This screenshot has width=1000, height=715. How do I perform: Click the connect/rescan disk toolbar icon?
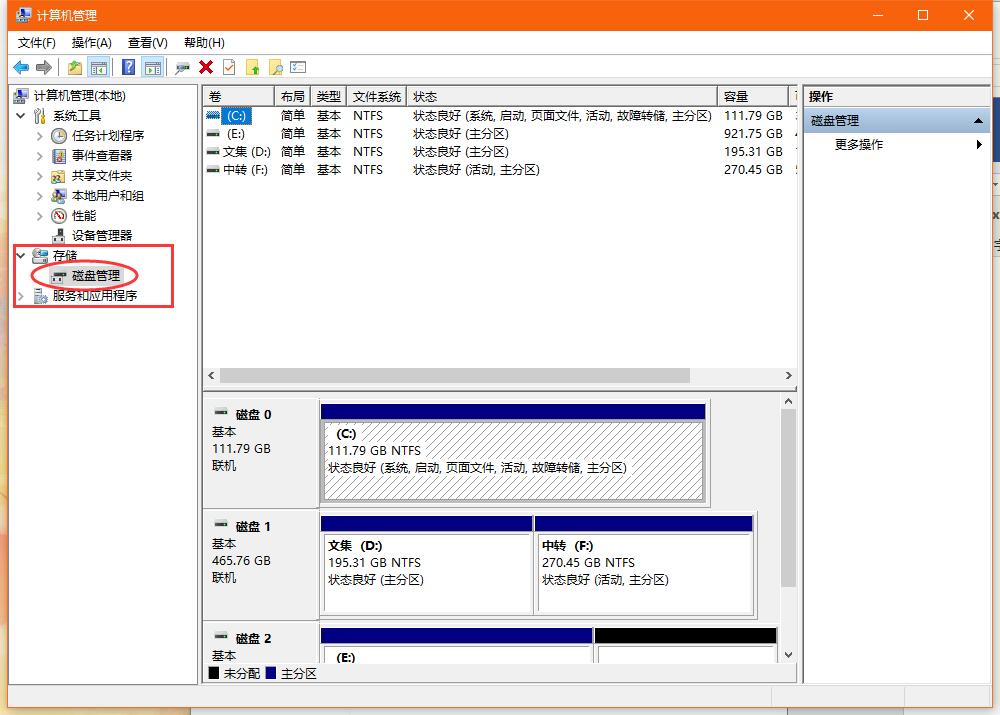pyautogui.click(x=182, y=68)
